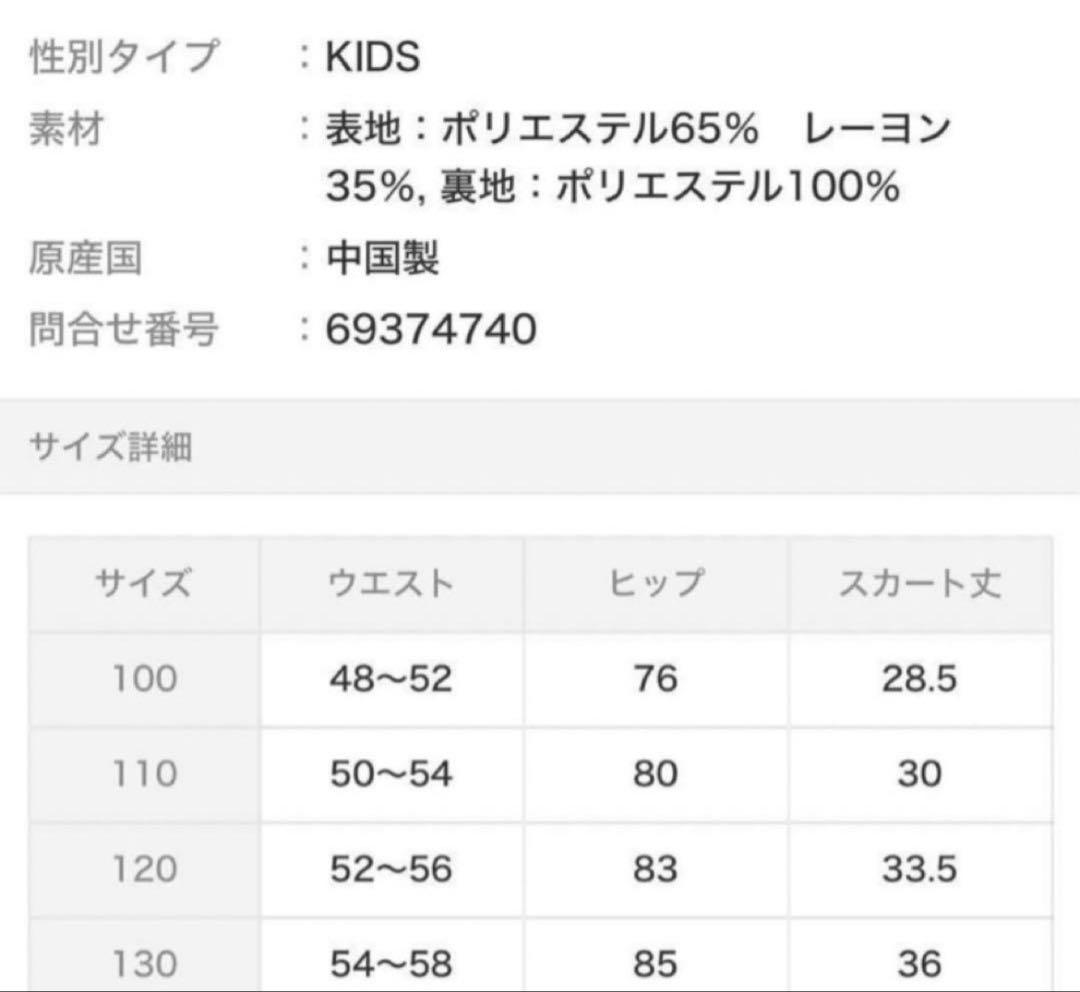This screenshot has width=1080, height=992.
Task: Click the 54~58 waist cell
Action: pyautogui.click(x=391, y=963)
